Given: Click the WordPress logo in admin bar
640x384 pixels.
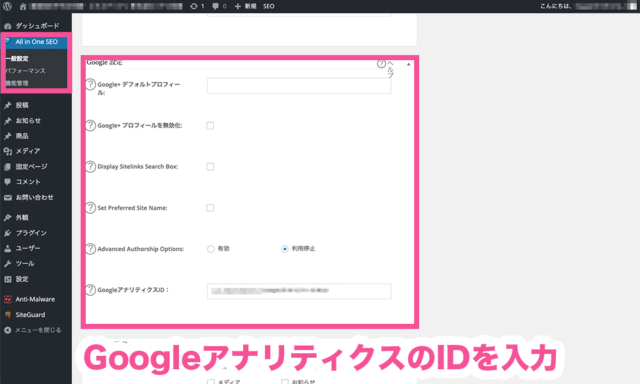Looking at the screenshot, I should pos(7,6).
